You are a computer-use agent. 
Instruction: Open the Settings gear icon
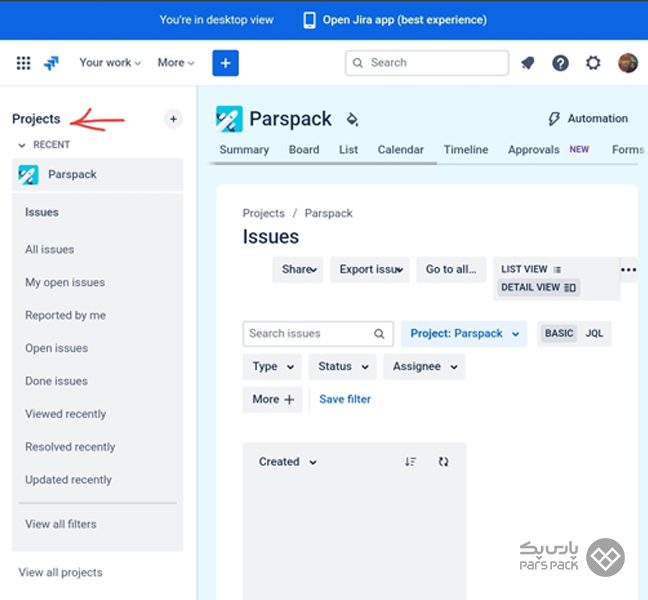coord(593,63)
